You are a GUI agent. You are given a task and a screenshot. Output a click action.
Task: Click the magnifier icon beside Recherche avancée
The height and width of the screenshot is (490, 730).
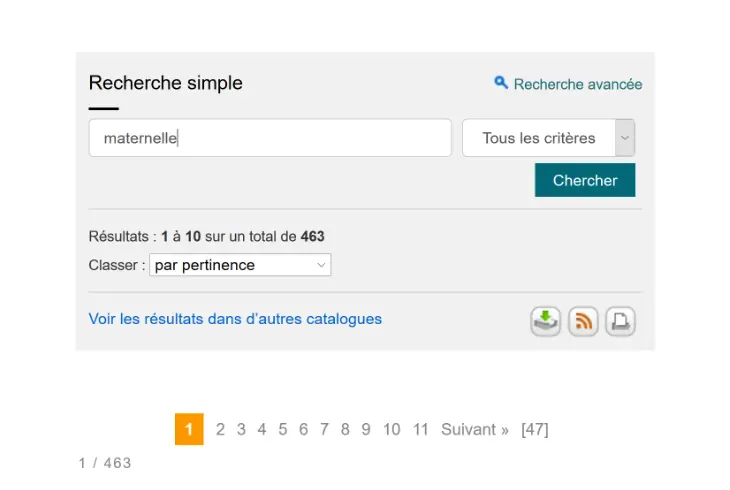500,83
